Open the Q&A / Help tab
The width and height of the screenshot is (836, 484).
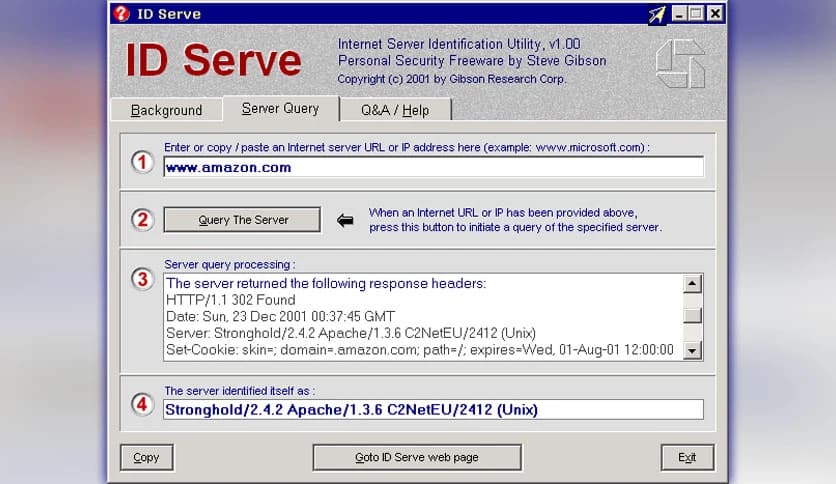(395, 110)
